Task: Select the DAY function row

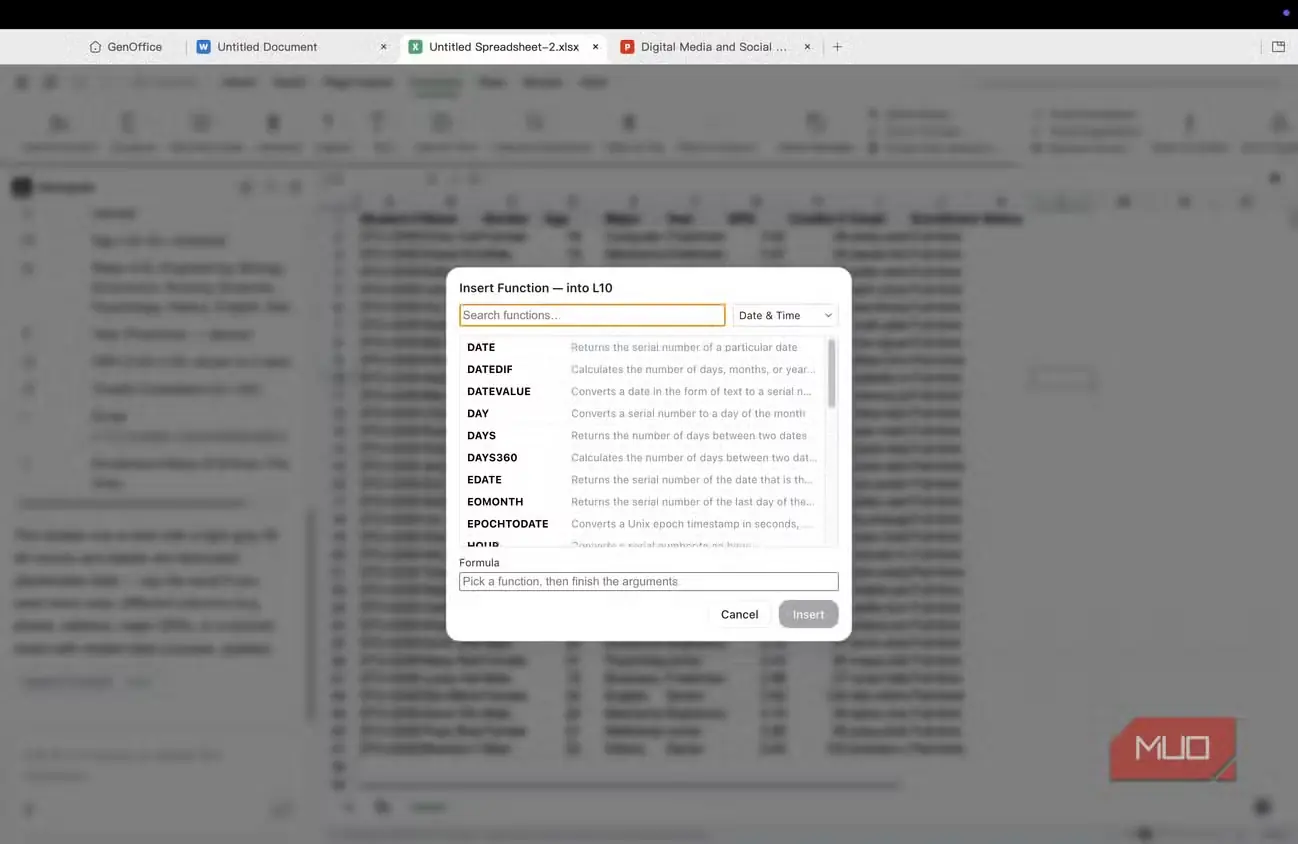Action: tap(643, 413)
